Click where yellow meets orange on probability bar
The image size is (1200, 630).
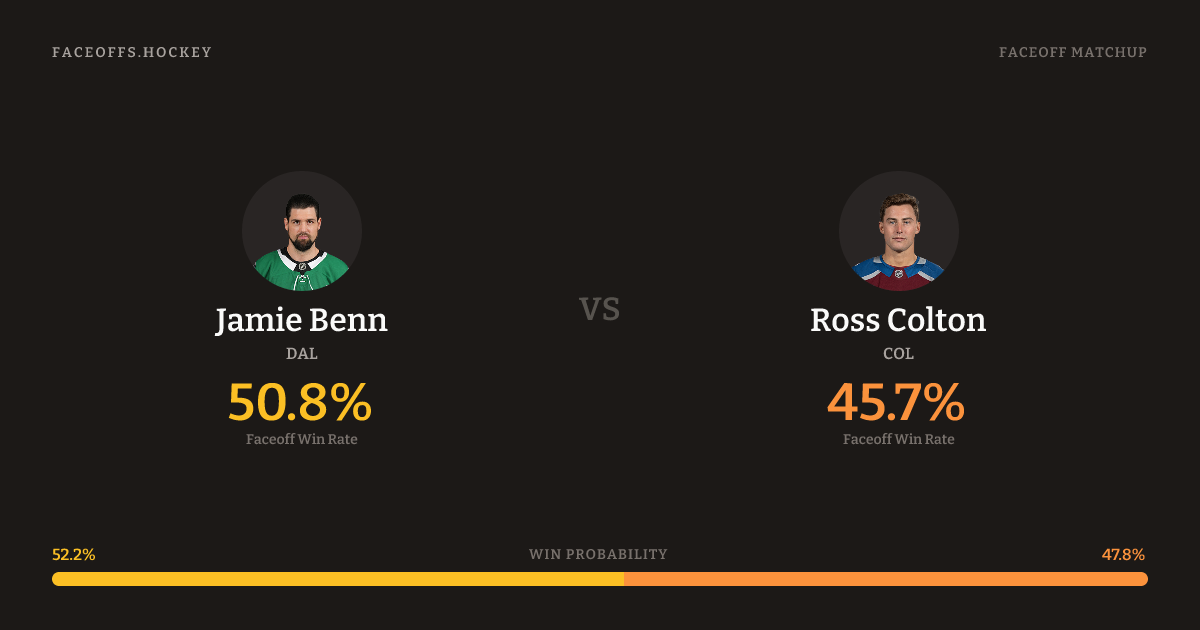[x=624, y=579]
